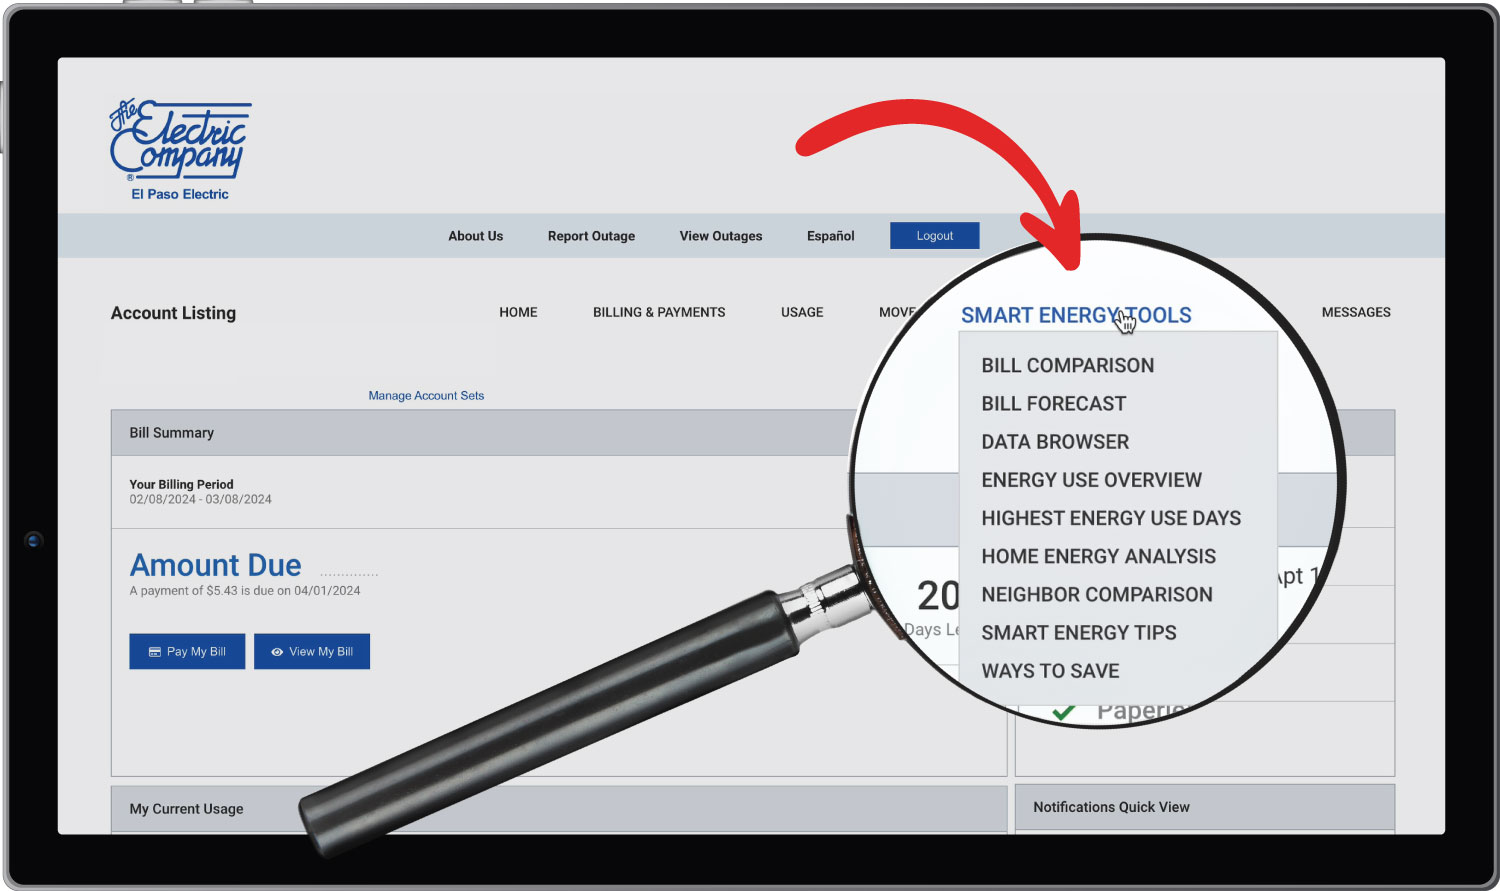Viewport: 1500px width, 891px height.
Task: Click the billing period dates 02/08/2024 - 03/08/2024
Action: pos(200,499)
